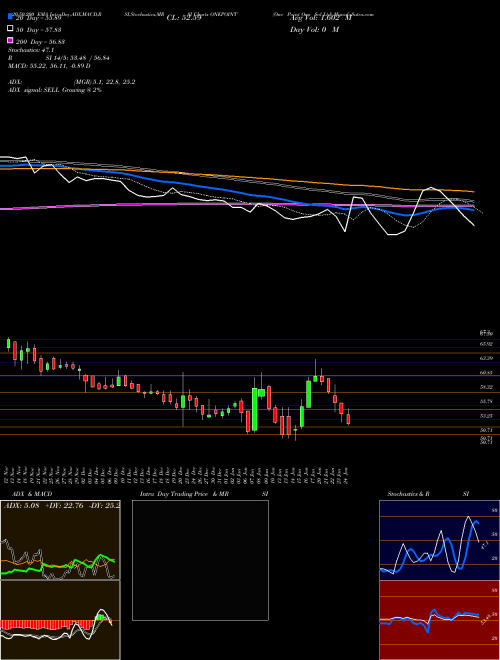Click the '(MGR) 5.1, 22.8, 25.2' ADX values
The image size is (500, 660).
[x=104, y=82]
